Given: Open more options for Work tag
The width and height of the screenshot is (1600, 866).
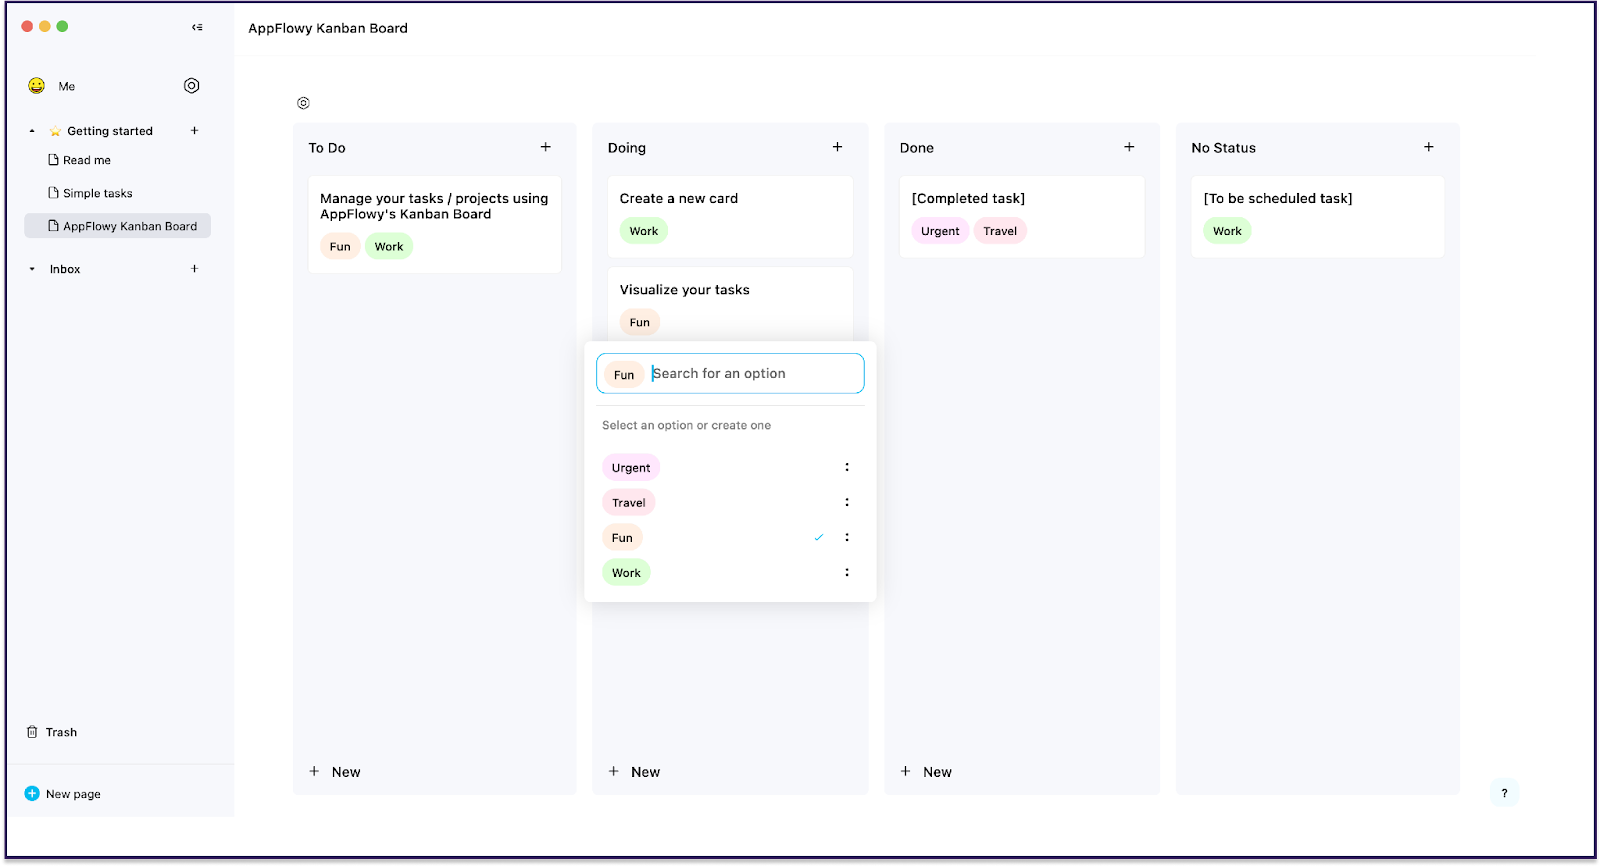Looking at the screenshot, I should (x=847, y=572).
